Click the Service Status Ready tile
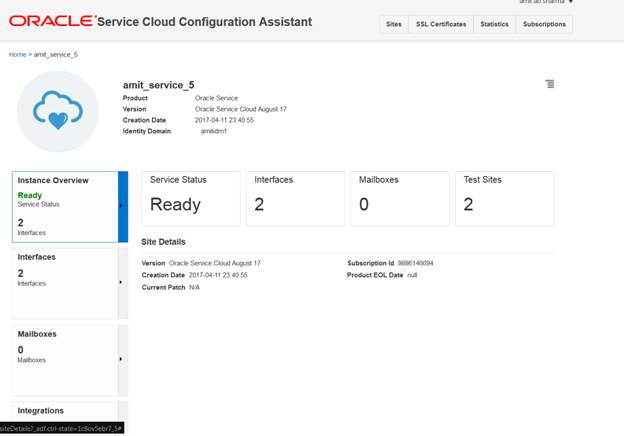Screen dimensions: 627x436 (x=191, y=199)
